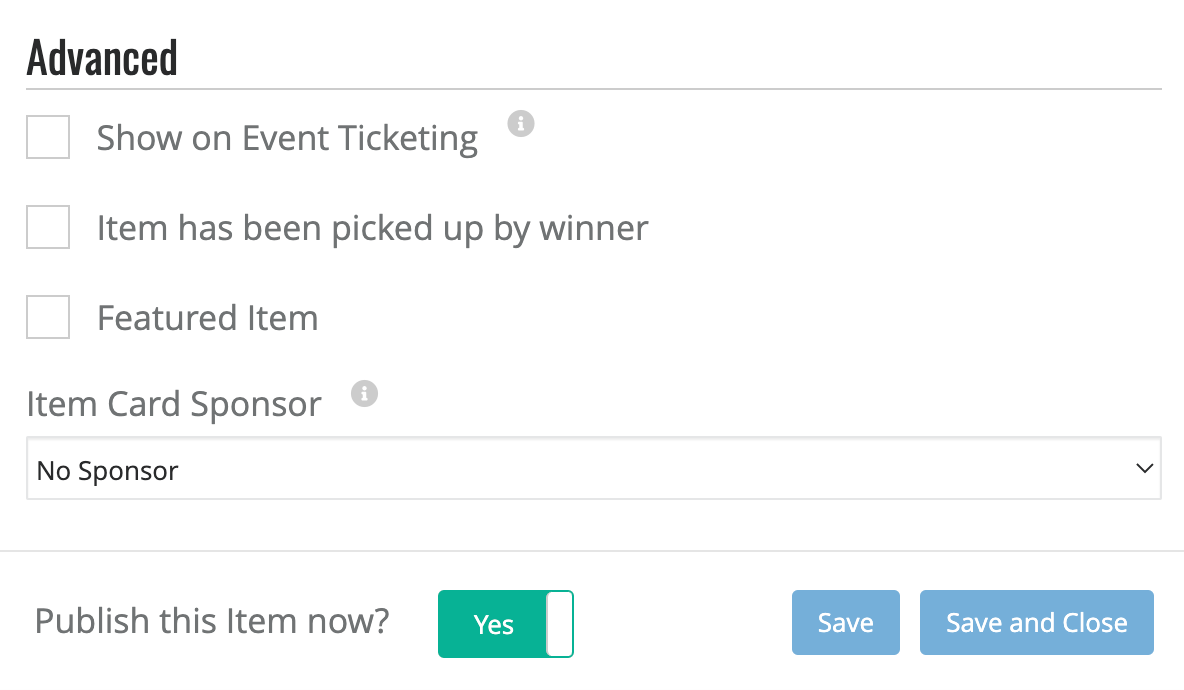Enable the Featured Item checkbox
Viewport: 1184px width, 690px height.
48,316
